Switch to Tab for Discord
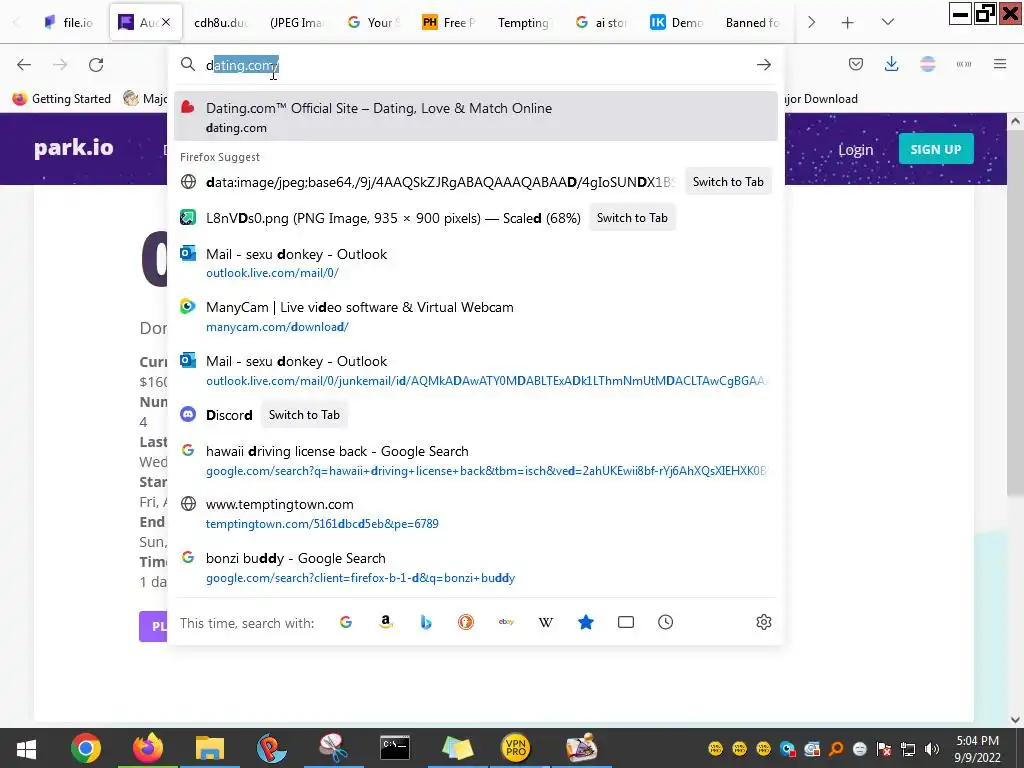The width and height of the screenshot is (1024, 768). (x=304, y=415)
